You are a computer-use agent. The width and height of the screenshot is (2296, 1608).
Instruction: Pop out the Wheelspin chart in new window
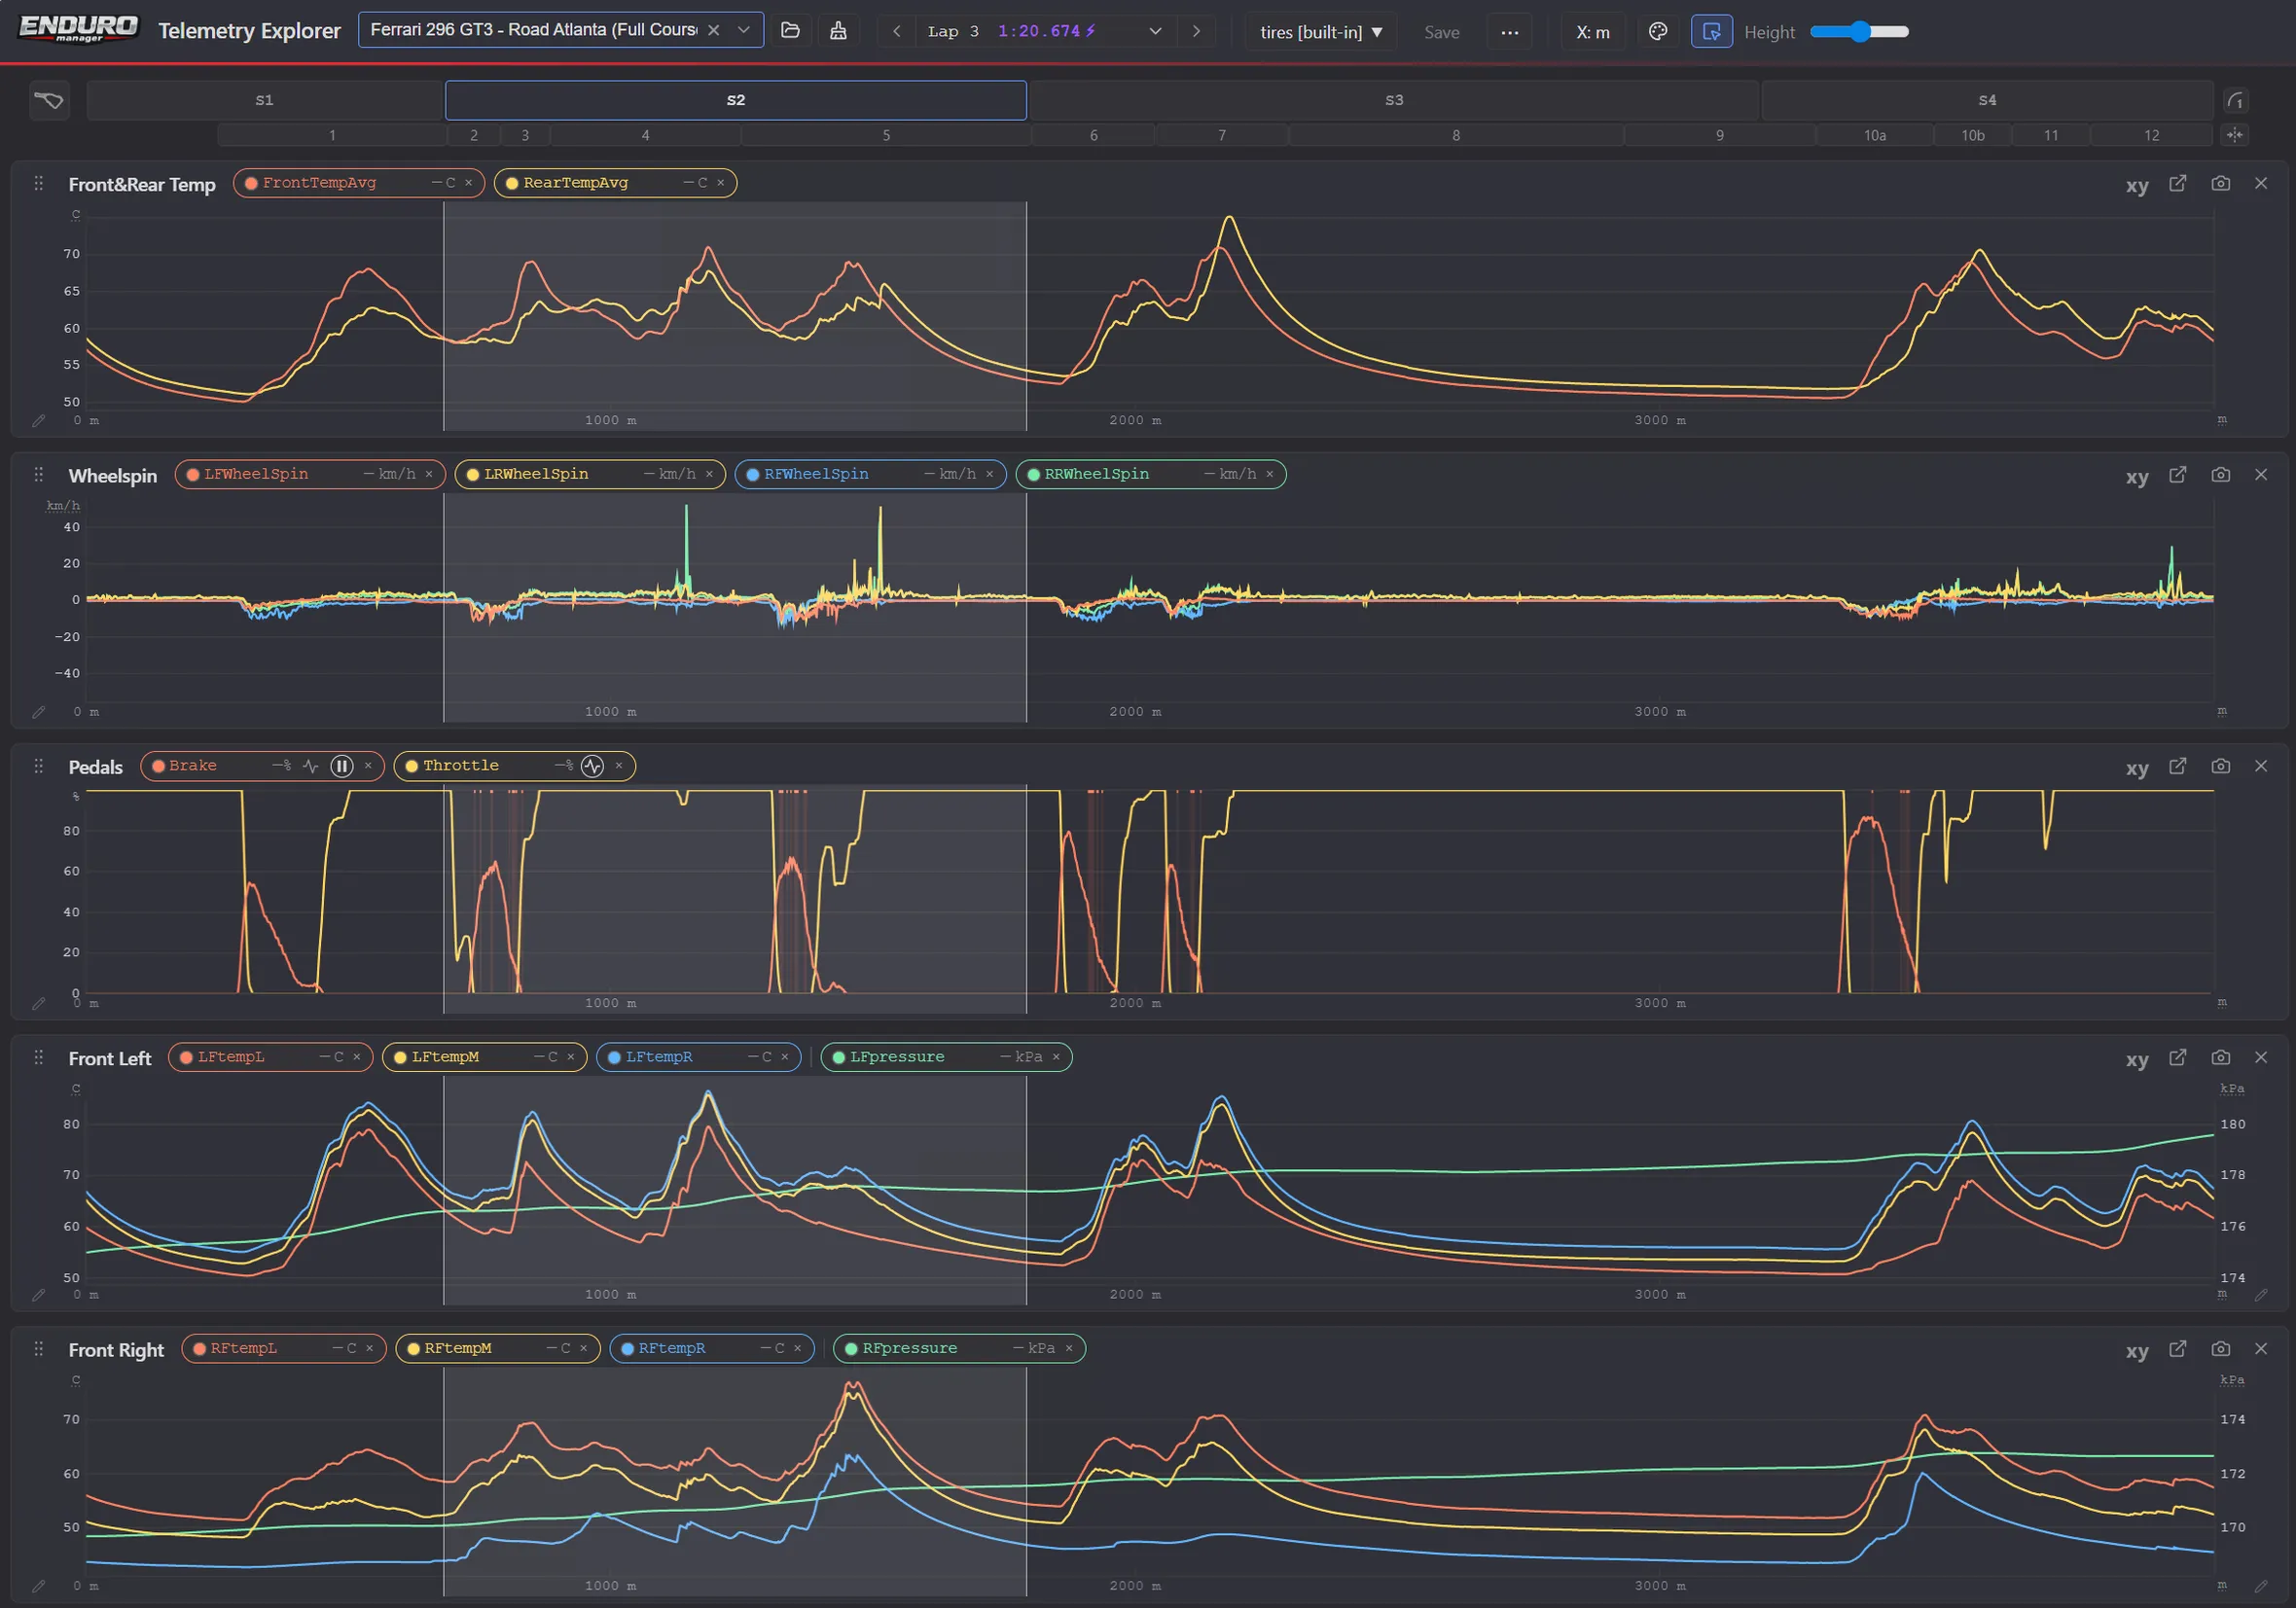2177,475
